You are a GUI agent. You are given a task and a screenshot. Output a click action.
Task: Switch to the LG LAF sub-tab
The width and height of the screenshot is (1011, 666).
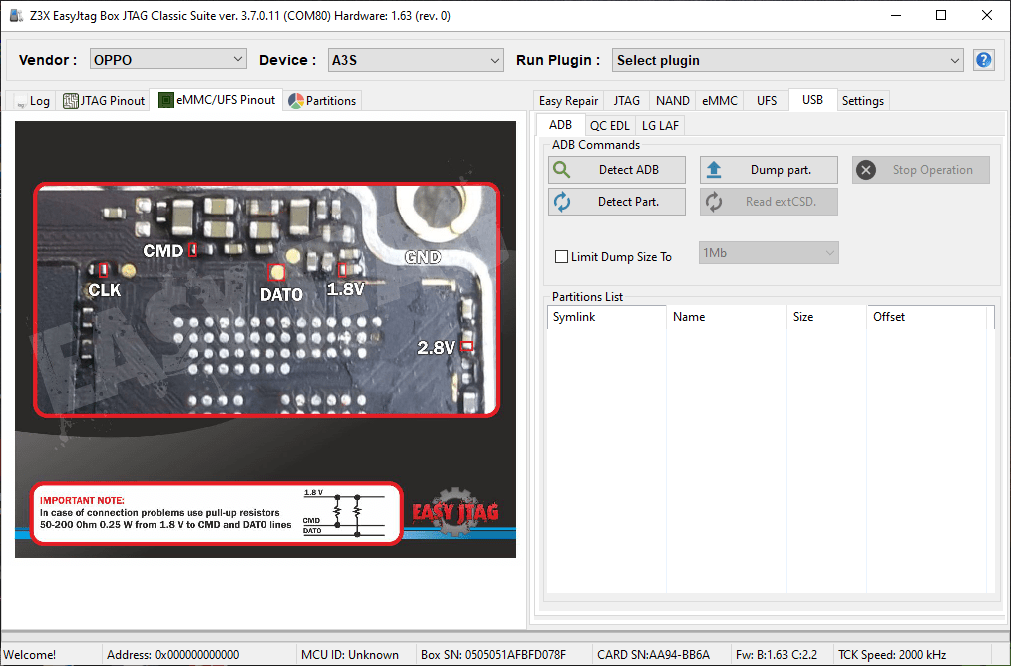pos(660,126)
